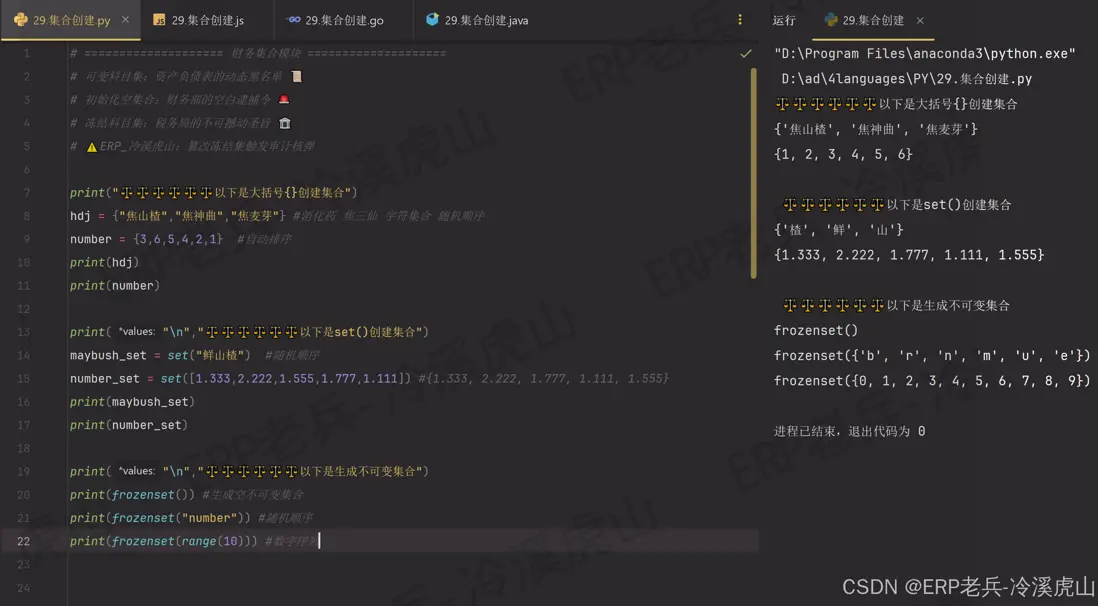Click the building emoji on line 4
Image resolution: width=1098 pixels, height=606 pixels.
click(284, 123)
